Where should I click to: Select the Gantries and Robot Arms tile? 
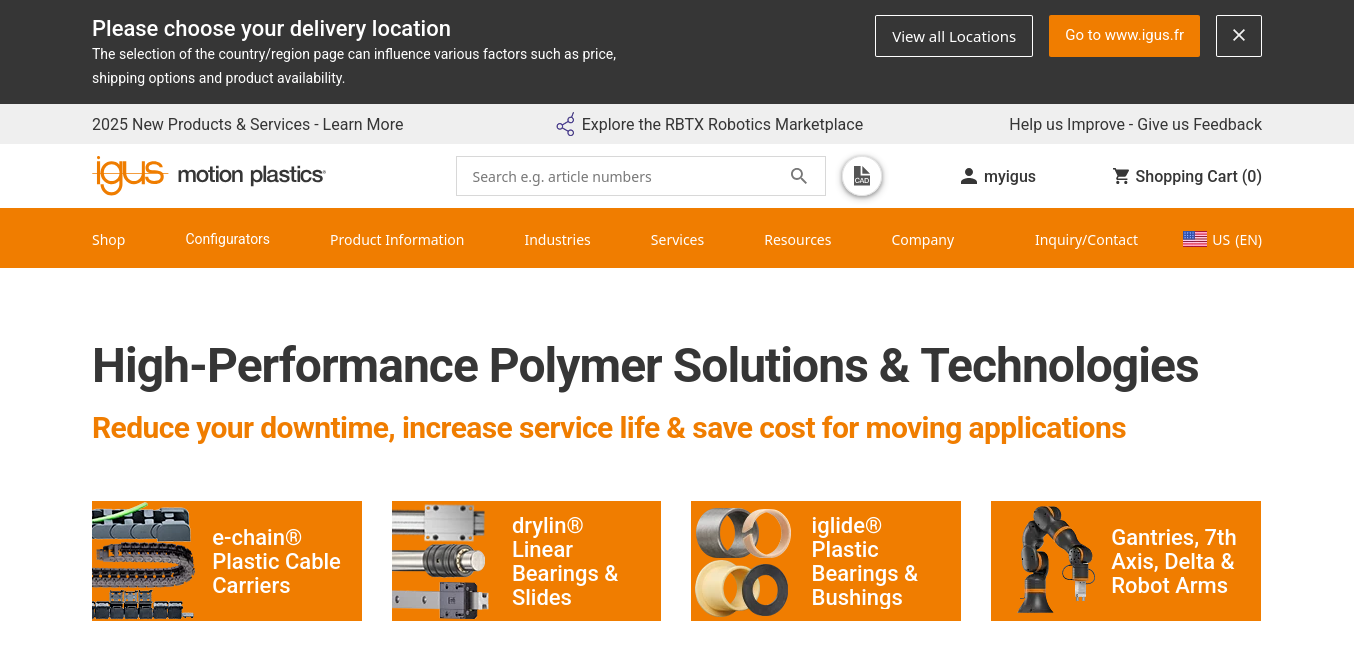pos(1125,561)
